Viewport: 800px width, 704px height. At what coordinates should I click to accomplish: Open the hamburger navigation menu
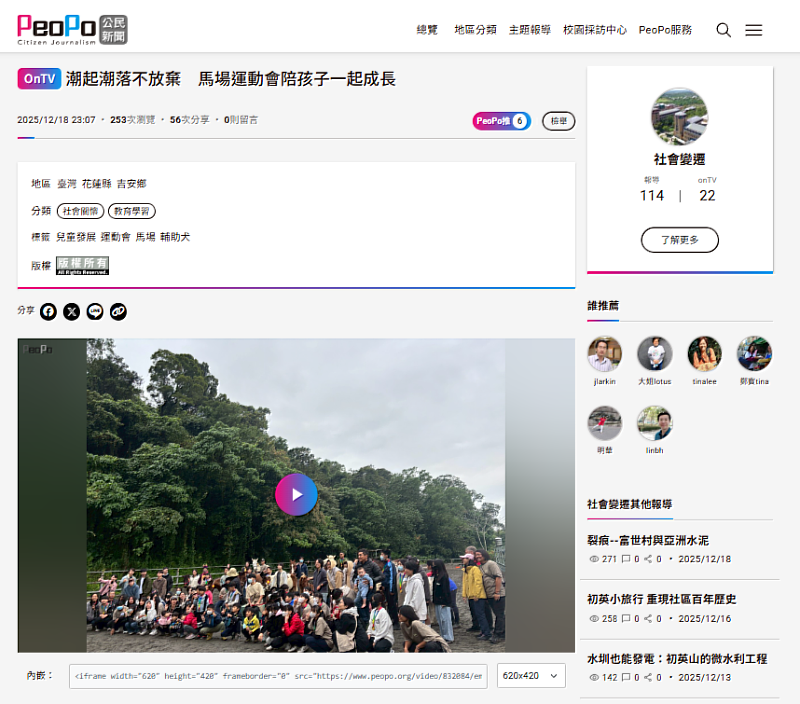(x=754, y=29)
